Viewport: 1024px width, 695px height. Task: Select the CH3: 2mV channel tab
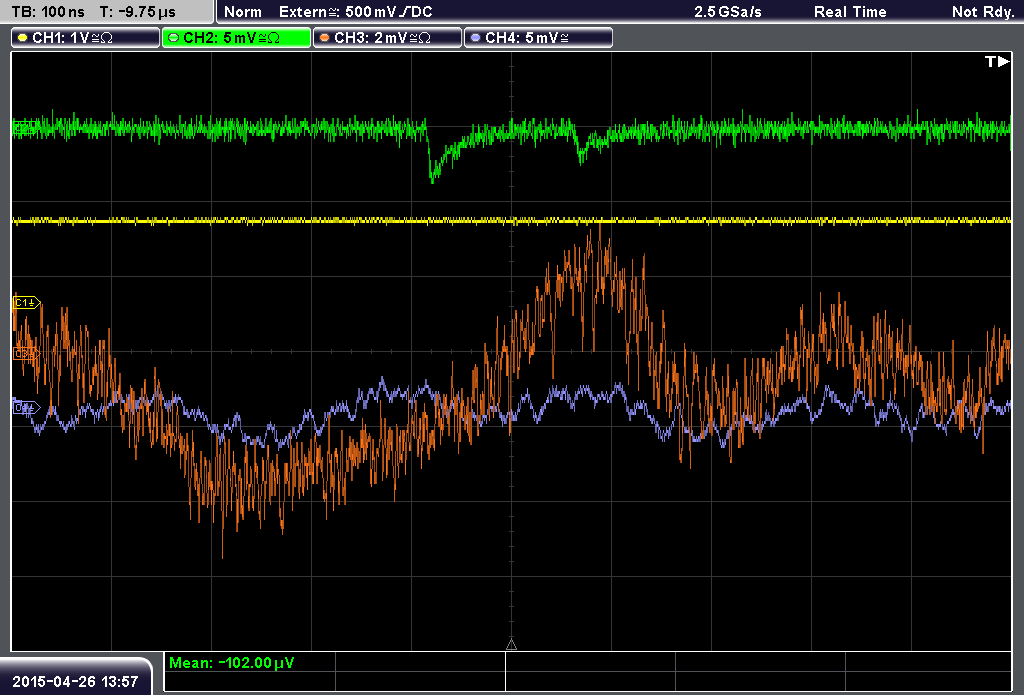click(x=387, y=38)
